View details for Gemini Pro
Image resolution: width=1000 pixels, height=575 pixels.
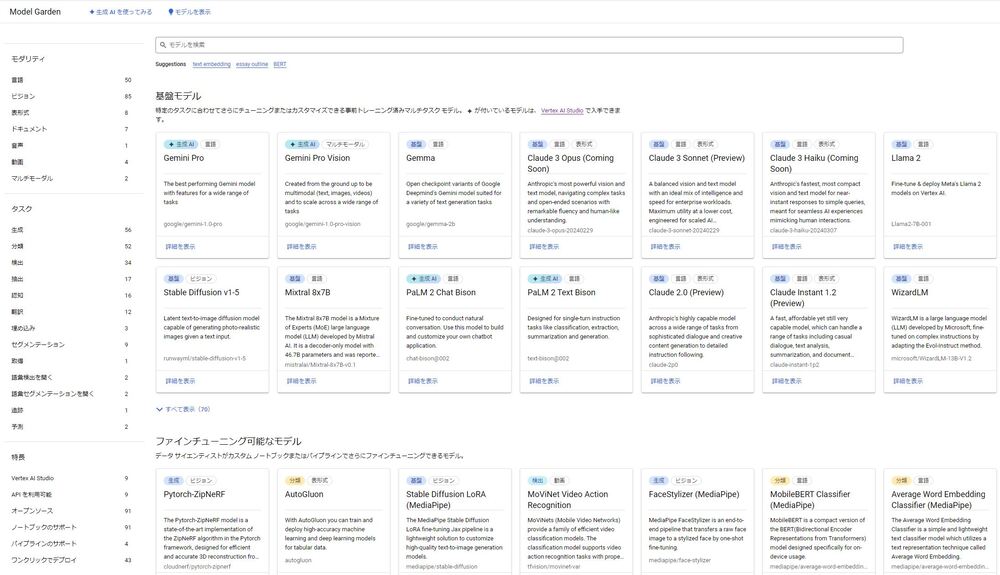click(x=180, y=247)
